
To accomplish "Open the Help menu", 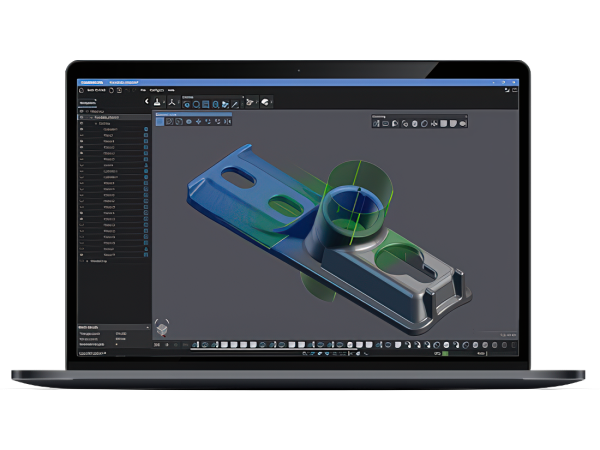I will (x=171, y=88).
